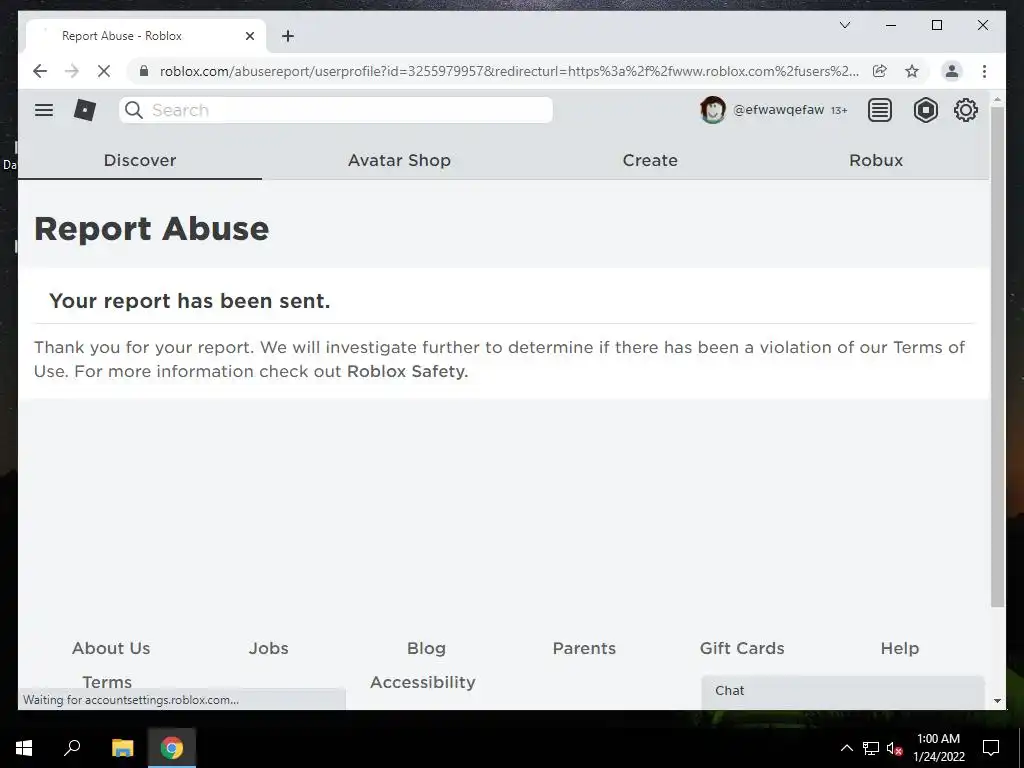Switch to the Discover tab
1024x768 pixels.
(140, 160)
